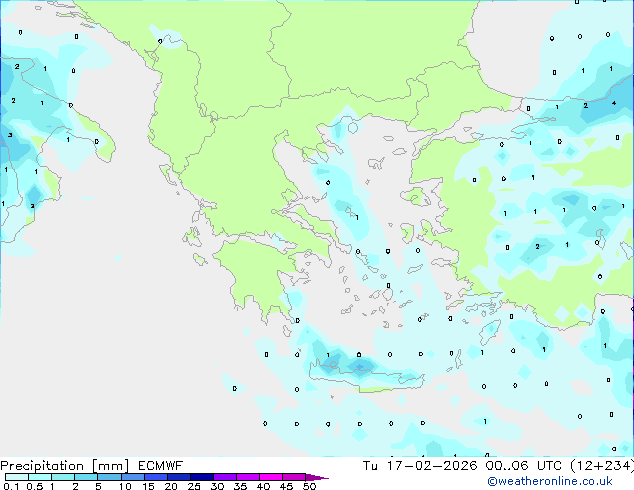
Task: Click the 'Precipitation' title text
Action: pyautogui.click(x=42, y=466)
